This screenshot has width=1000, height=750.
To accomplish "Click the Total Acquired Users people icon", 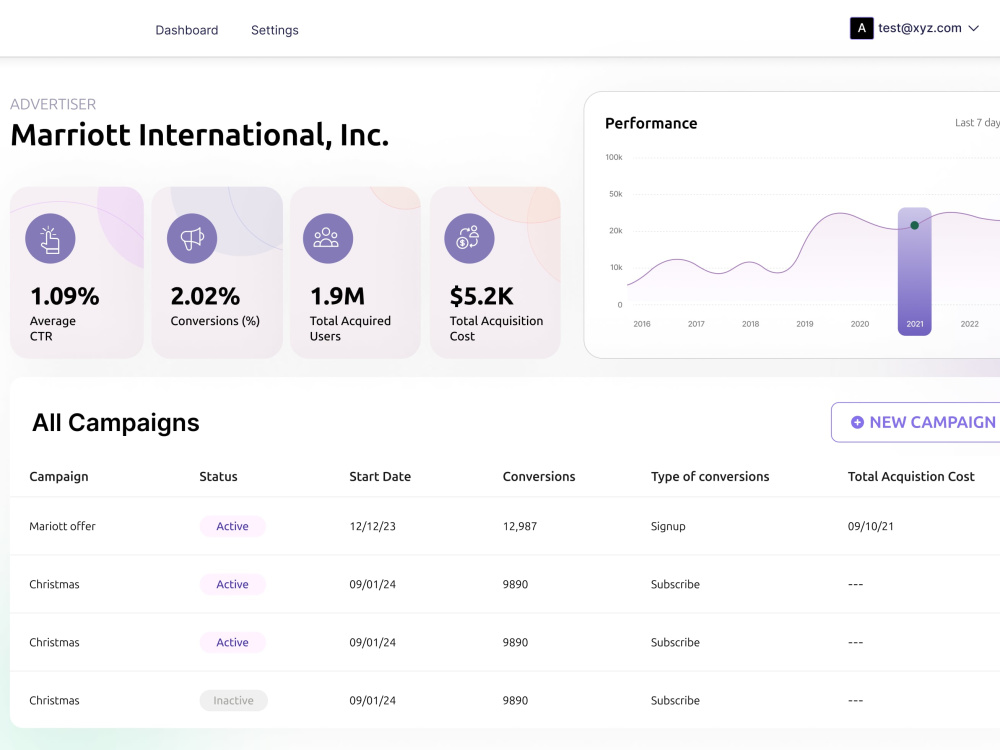I will pyautogui.click(x=328, y=239).
